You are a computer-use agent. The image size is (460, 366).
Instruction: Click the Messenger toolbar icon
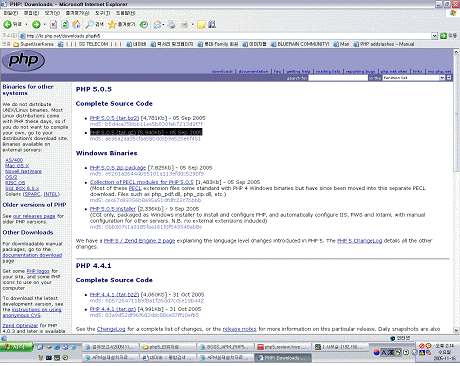click(x=212, y=24)
